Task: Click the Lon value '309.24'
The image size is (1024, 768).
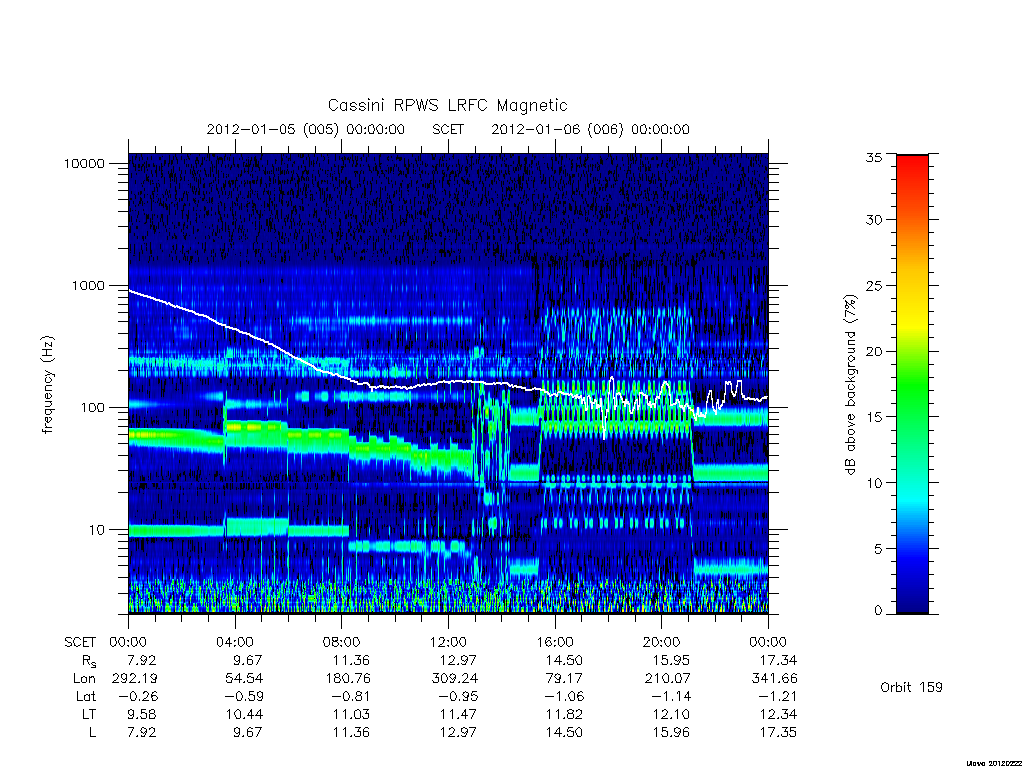Action: click(x=455, y=679)
